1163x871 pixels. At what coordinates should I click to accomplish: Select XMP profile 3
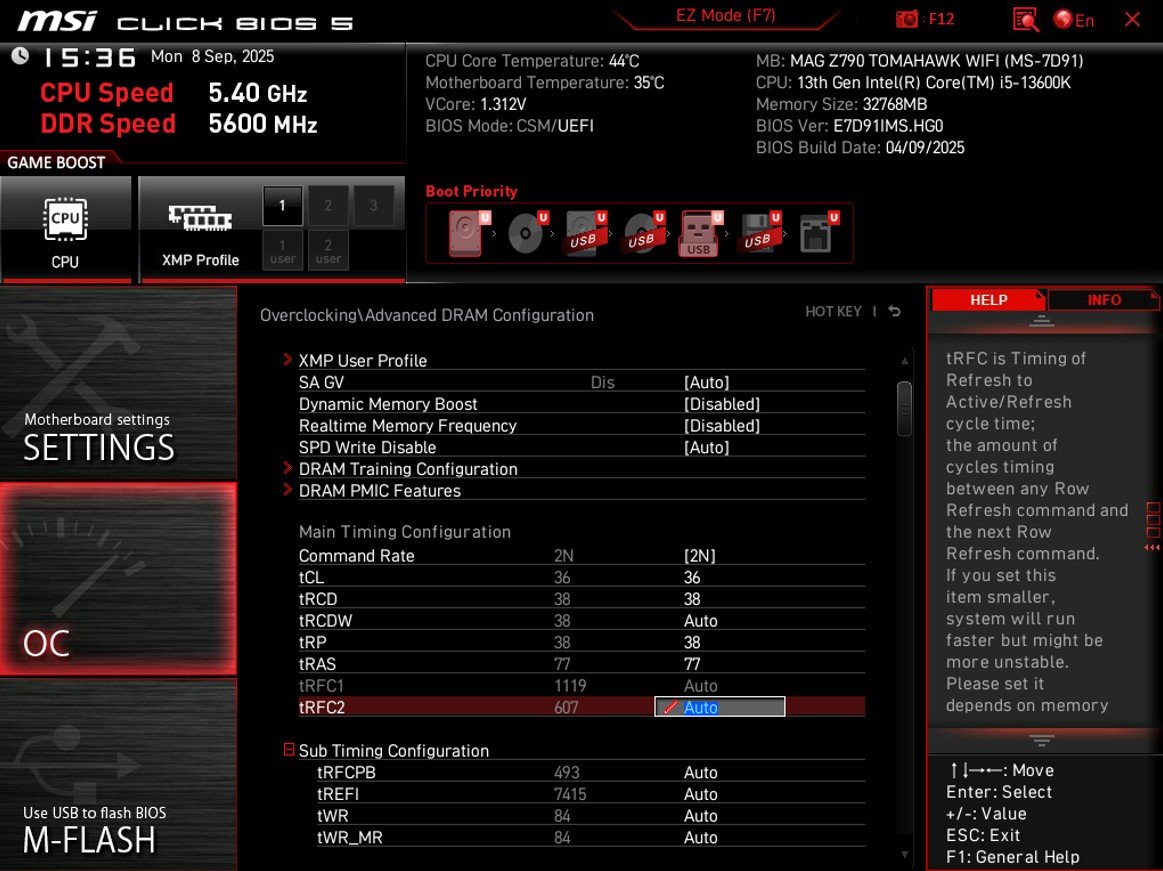(x=373, y=206)
